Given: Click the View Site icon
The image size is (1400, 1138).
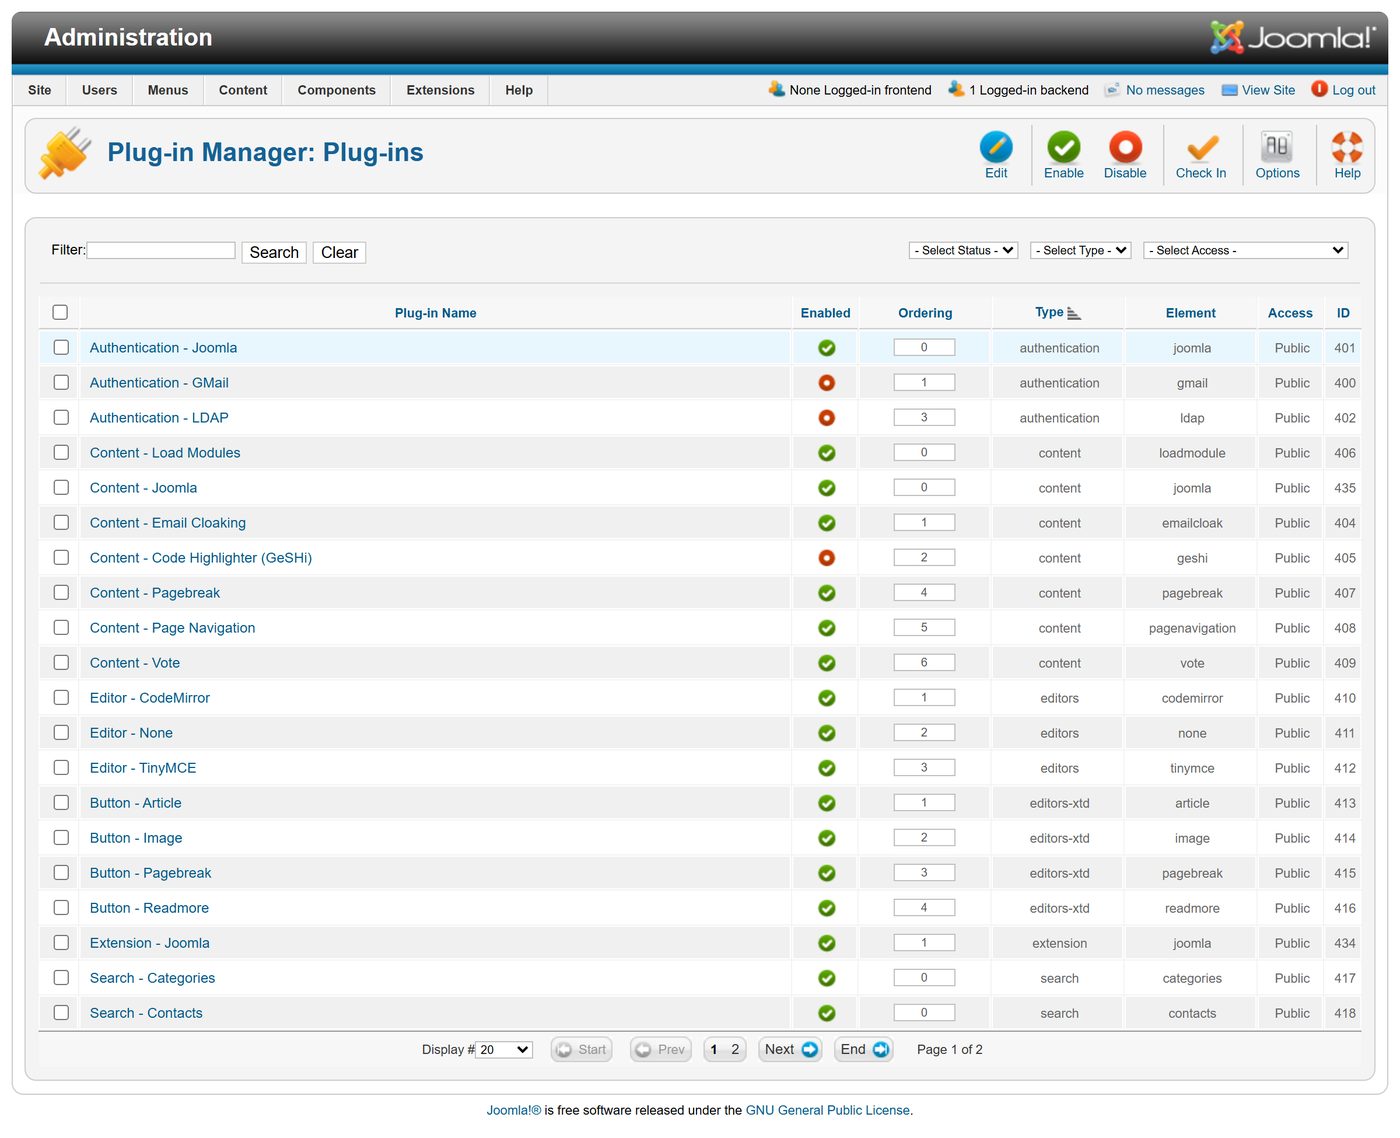Looking at the screenshot, I should [1230, 90].
